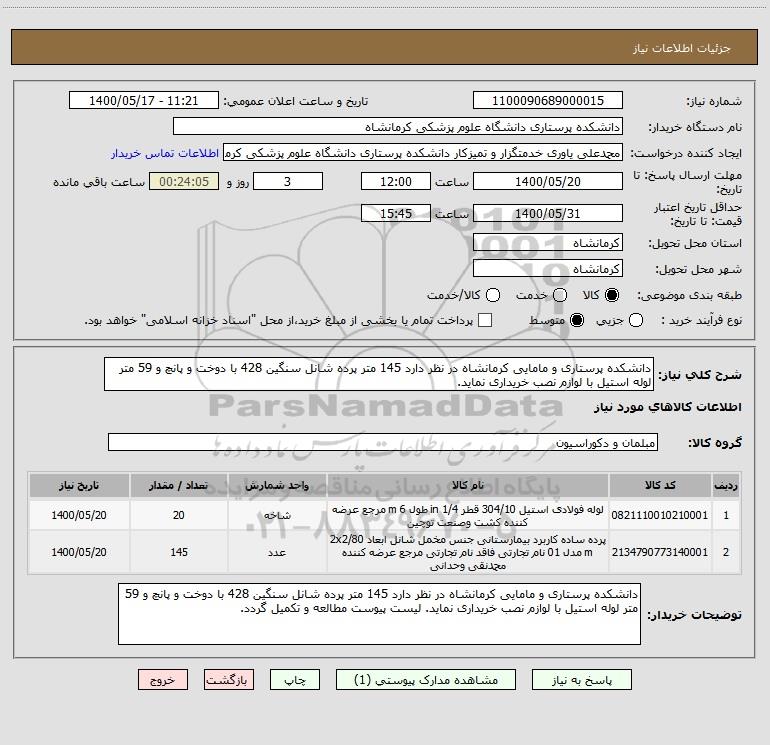
Task: Select the جزیی purchase type radio
Action: click(636, 320)
